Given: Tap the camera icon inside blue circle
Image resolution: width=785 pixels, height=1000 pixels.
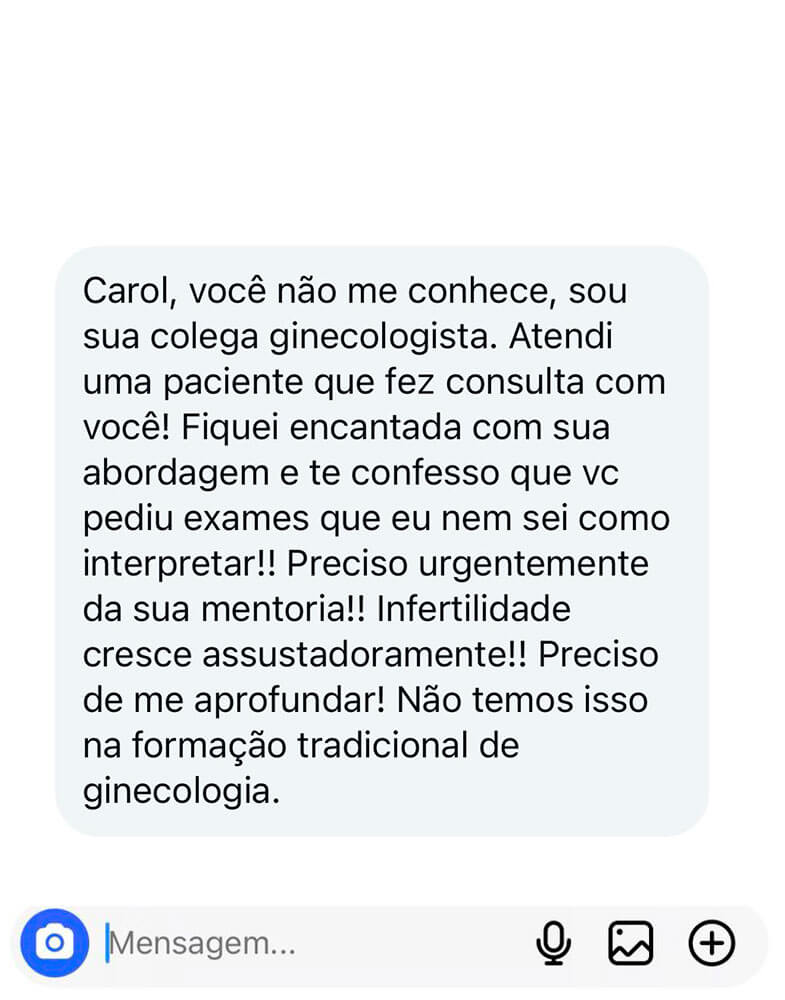Looking at the screenshot, I should (x=54, y=942).
